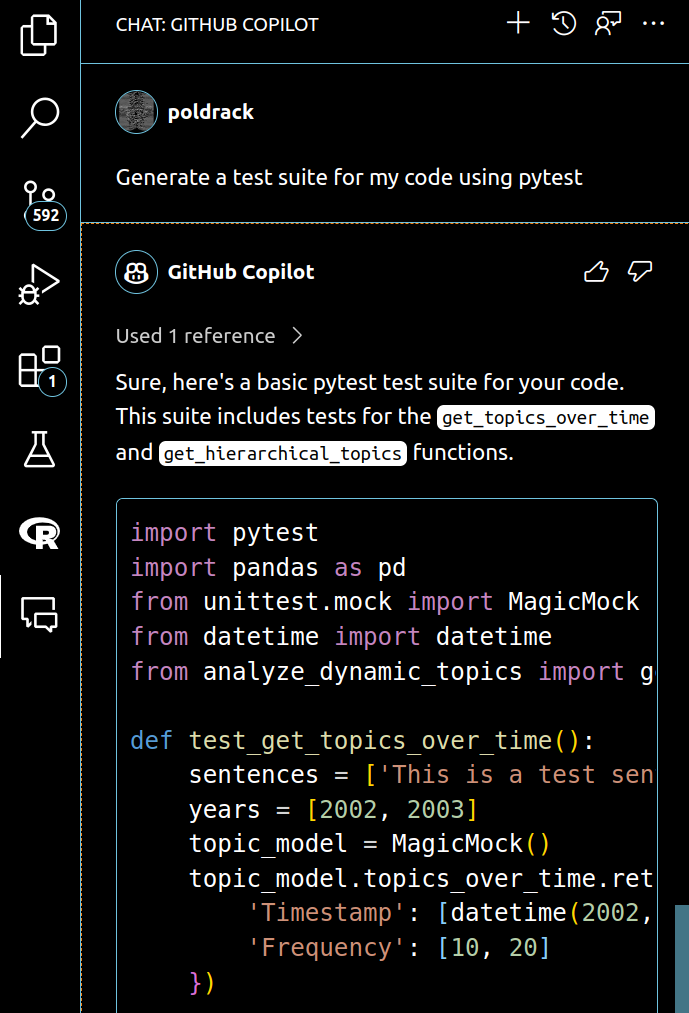Click the get_hierarchical_topics symbol link
Image resolution: width=689 pixels, height=1013 pixels.
pyautogui.click(x=282, y=453)
